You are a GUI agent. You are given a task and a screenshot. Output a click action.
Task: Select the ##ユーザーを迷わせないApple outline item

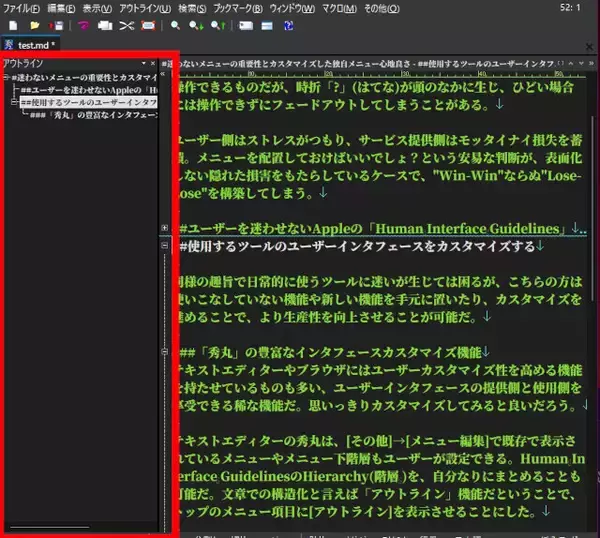coord(89,90)
